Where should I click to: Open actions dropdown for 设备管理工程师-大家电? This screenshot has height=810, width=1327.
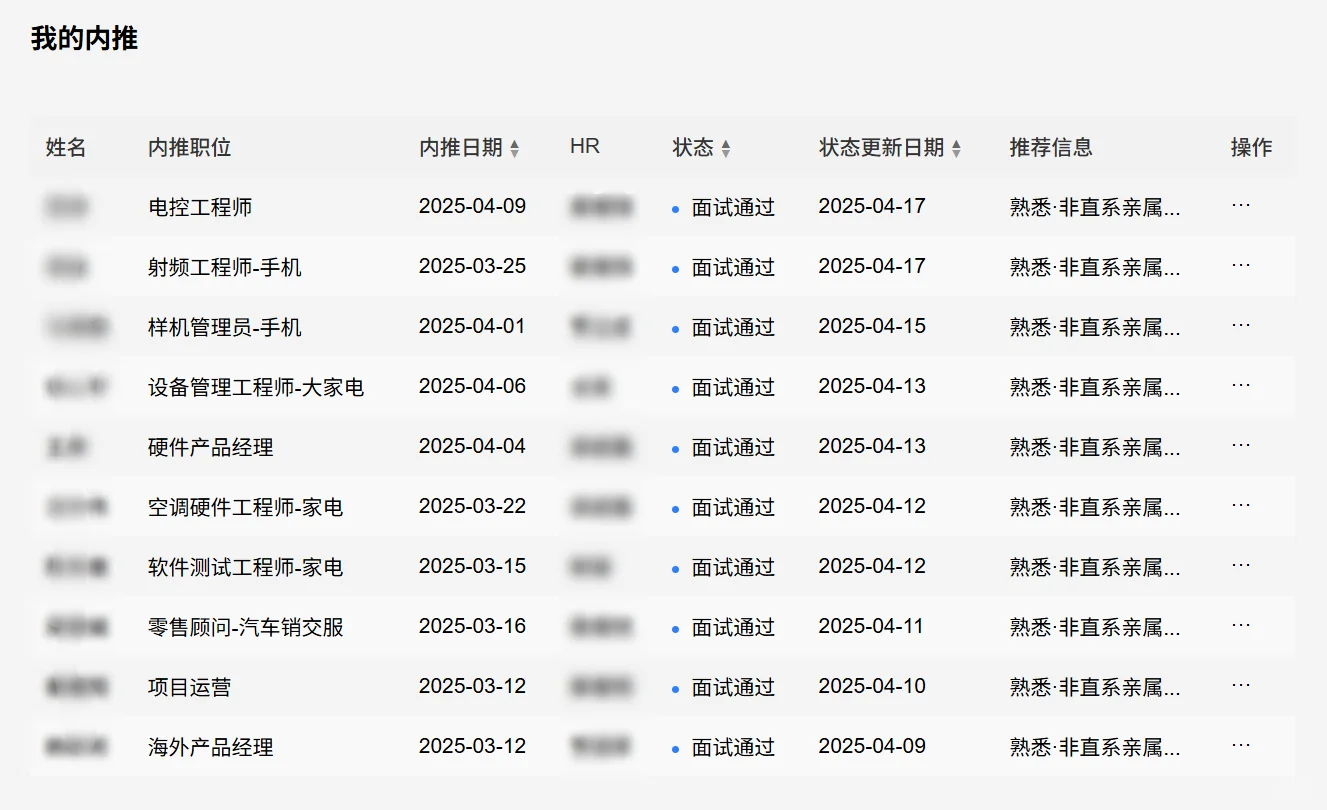pyautogui.click(x=1241, y=386)
